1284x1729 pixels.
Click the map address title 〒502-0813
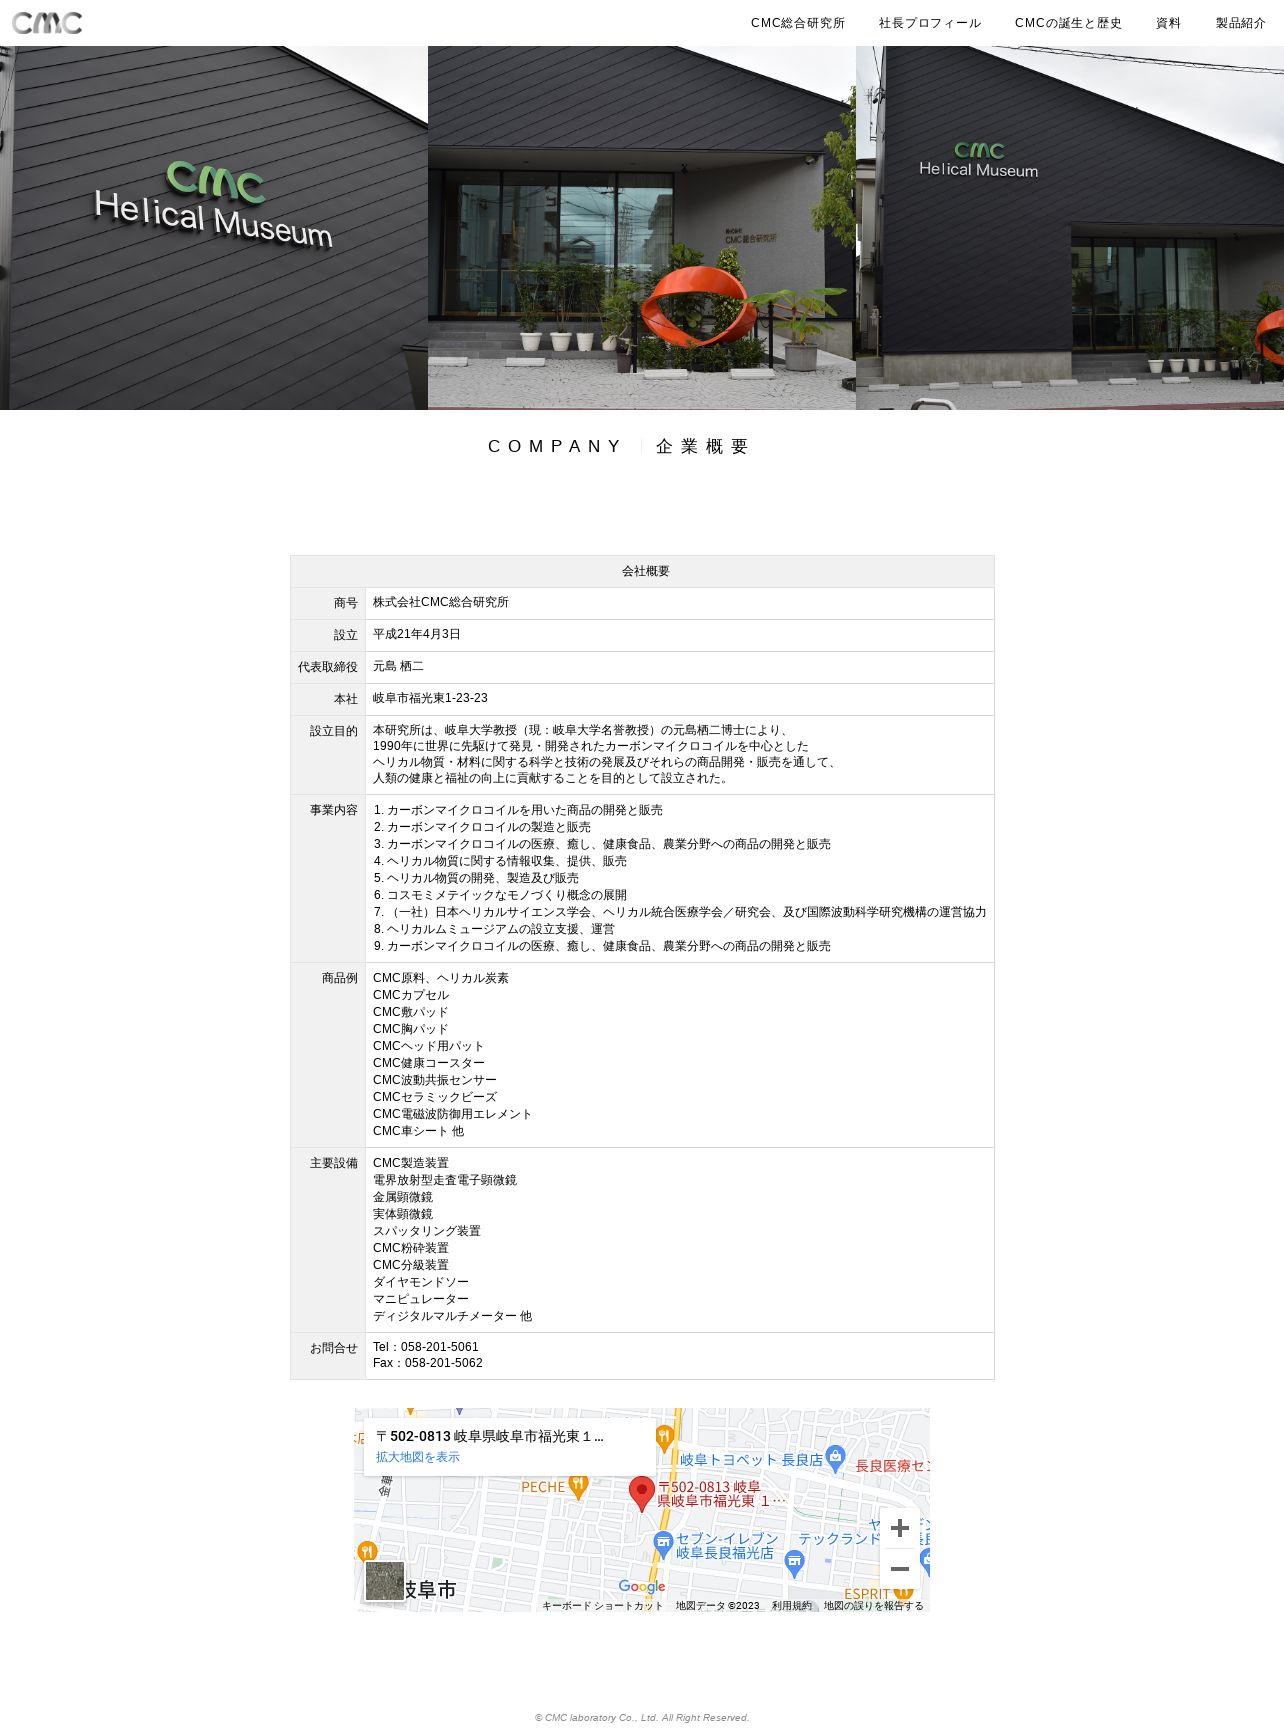[490, 1436]
